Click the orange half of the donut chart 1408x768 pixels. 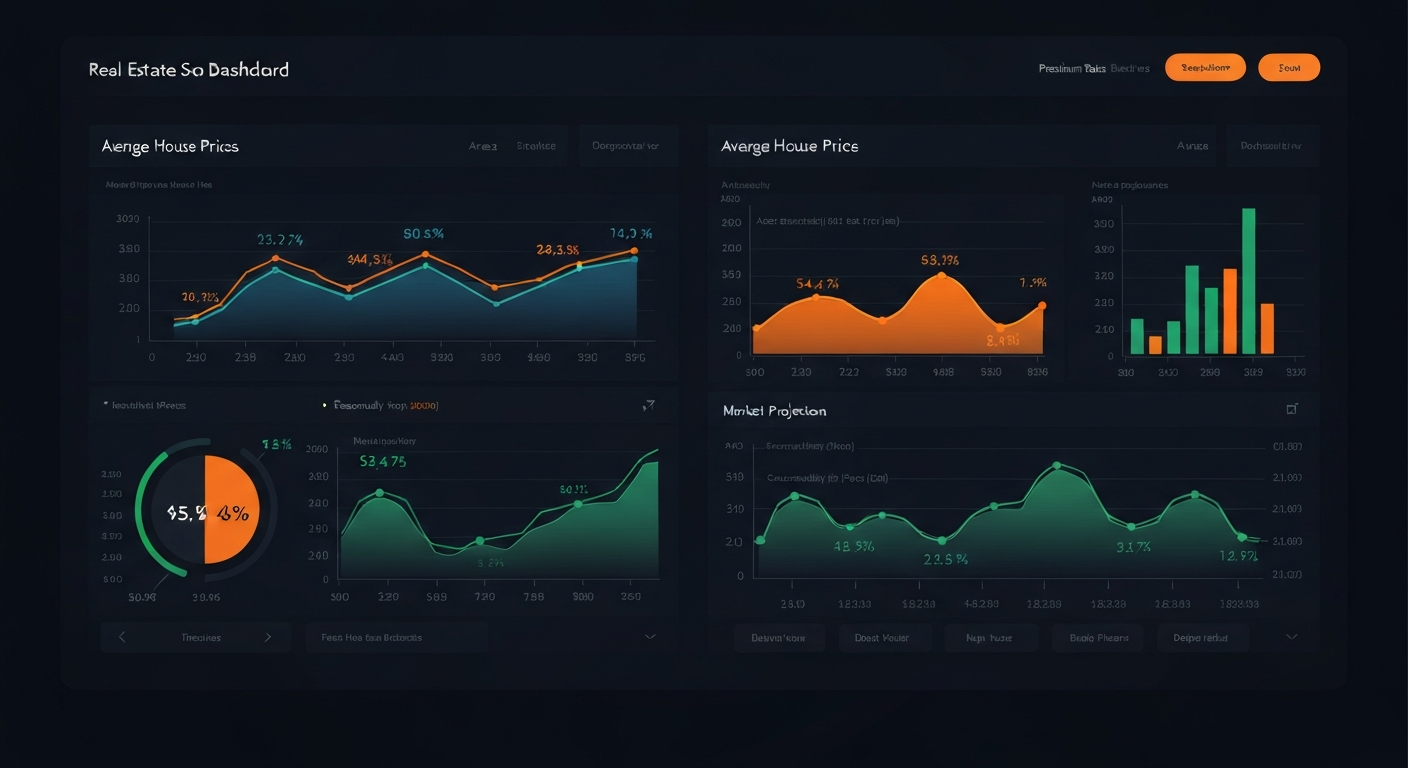pos(232,509)
